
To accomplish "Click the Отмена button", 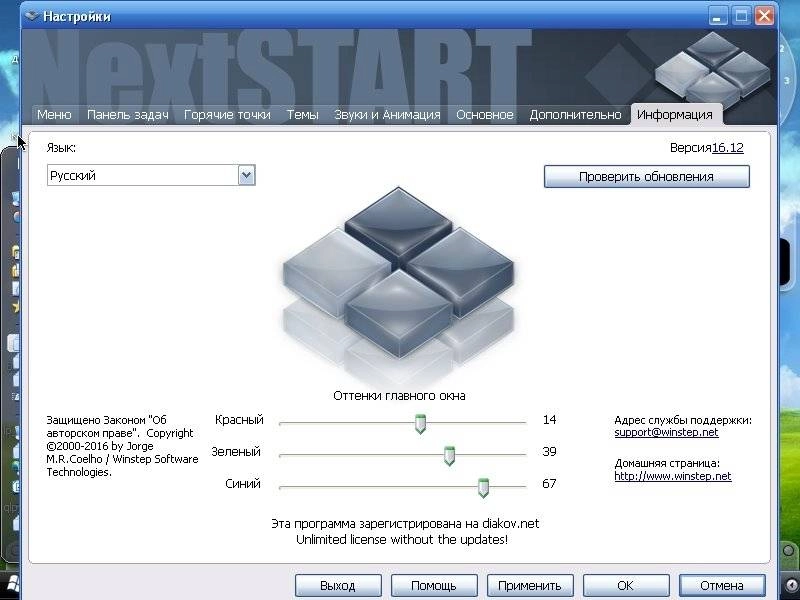I will 722,585.
